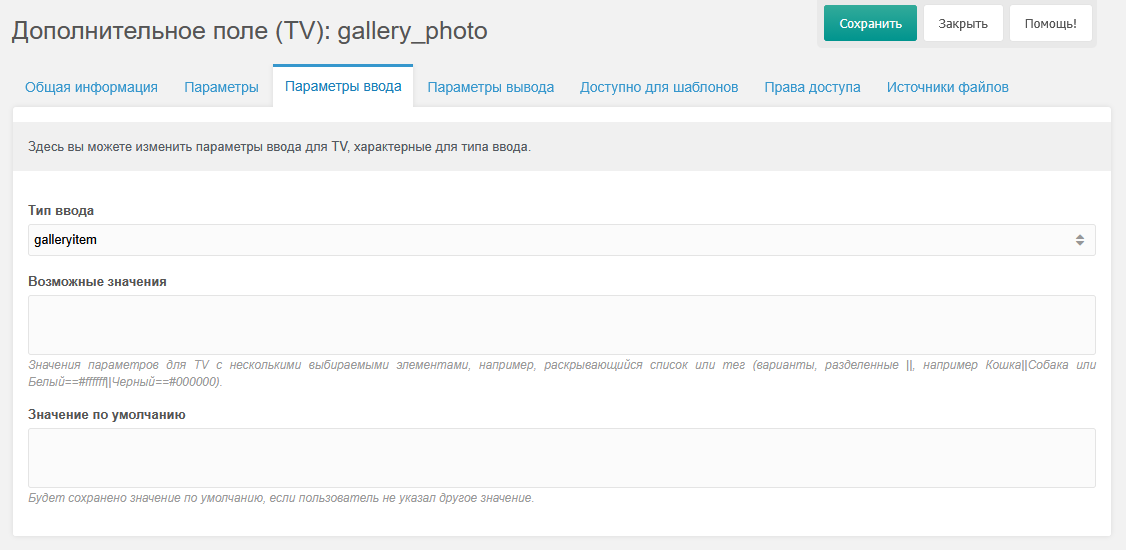Click the Тип ввода label
Image resolution: width=1126 pixels, height=550 pixels.
coord(61,211)
